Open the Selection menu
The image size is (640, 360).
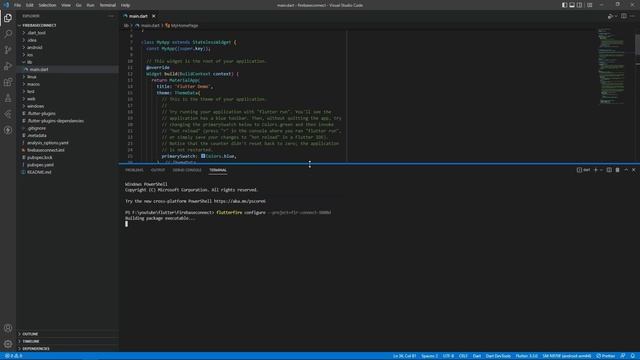(x=47, y=5)
